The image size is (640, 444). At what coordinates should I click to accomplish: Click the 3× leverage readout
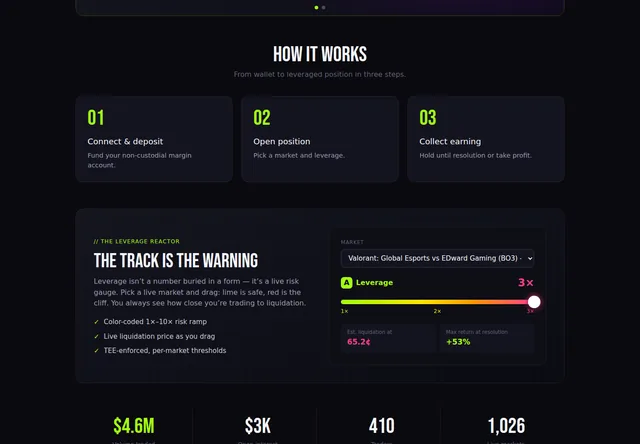[526, 282]
